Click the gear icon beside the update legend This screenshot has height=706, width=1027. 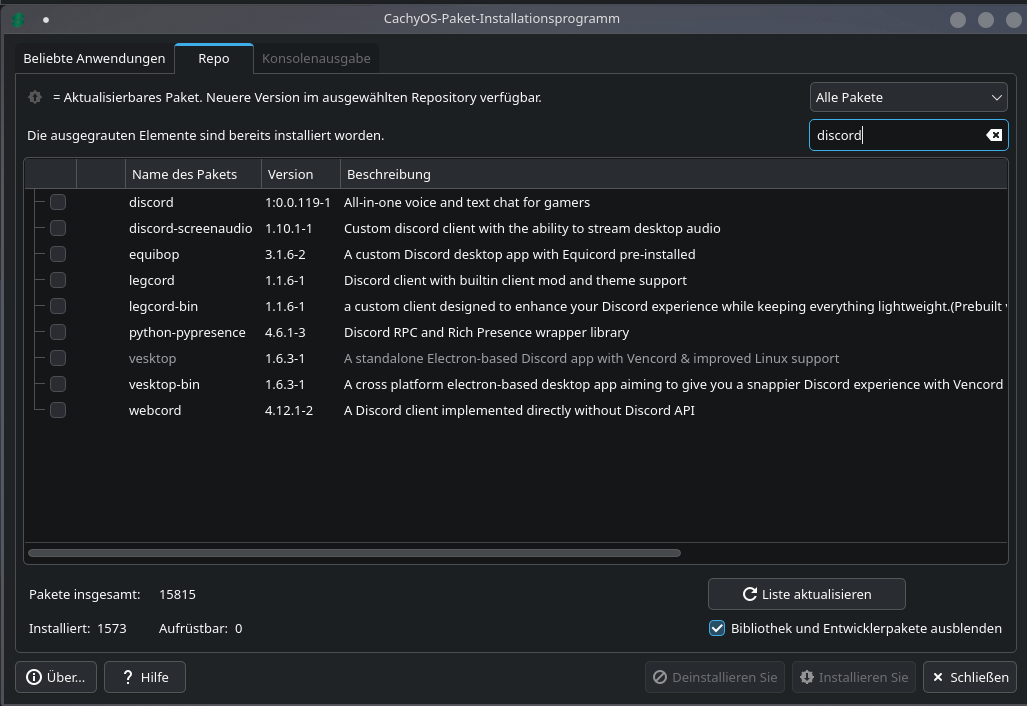pyautogui.click(x=36, y=97)
